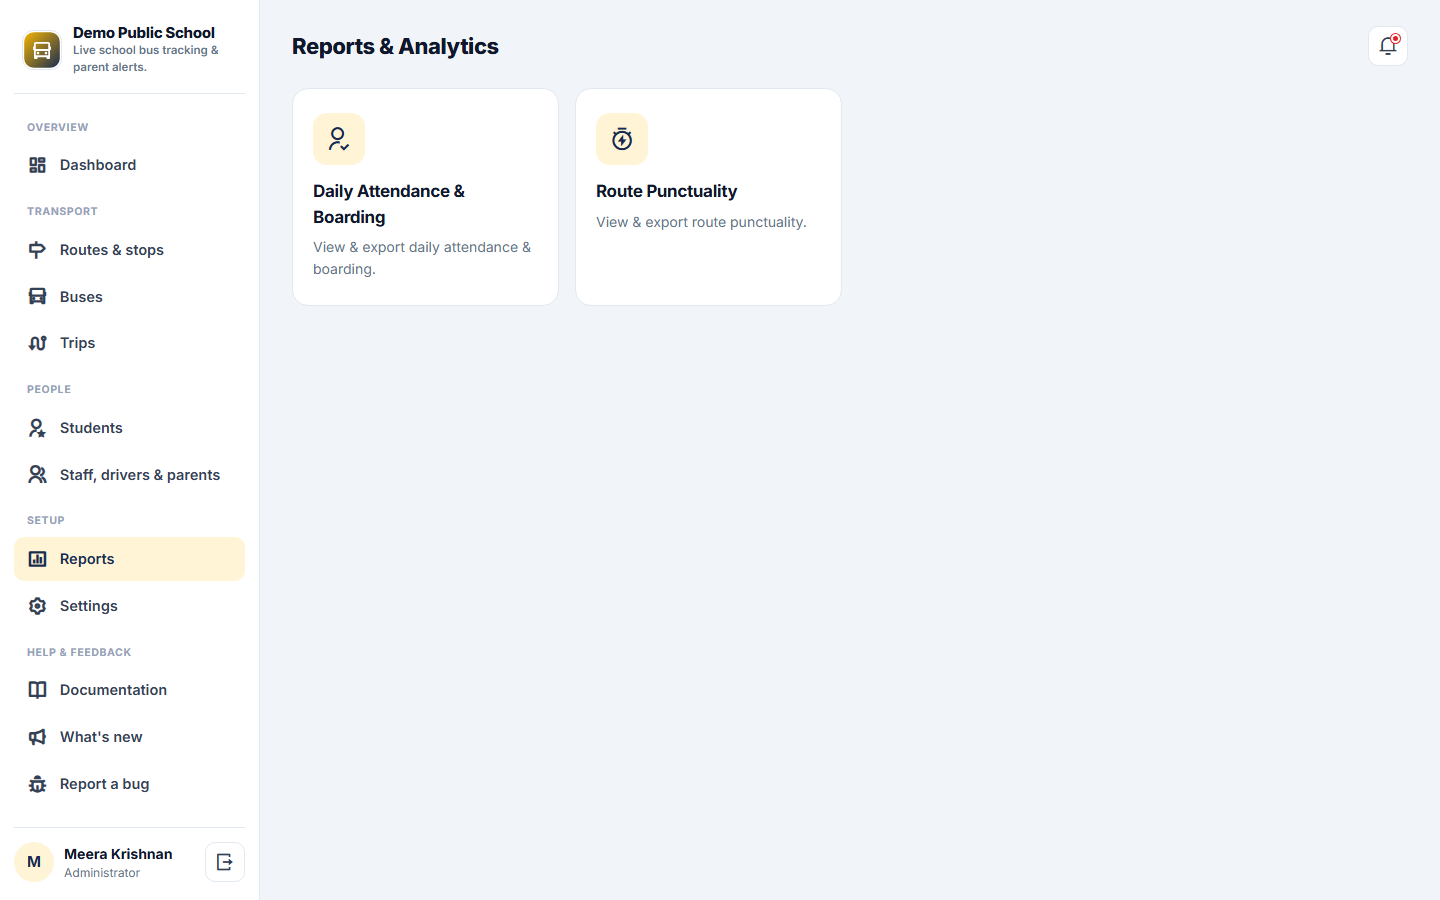Viewport: 1440px width, 900px height.
Task: Open the notifications bell
Action: click(x=1388, y=46)
